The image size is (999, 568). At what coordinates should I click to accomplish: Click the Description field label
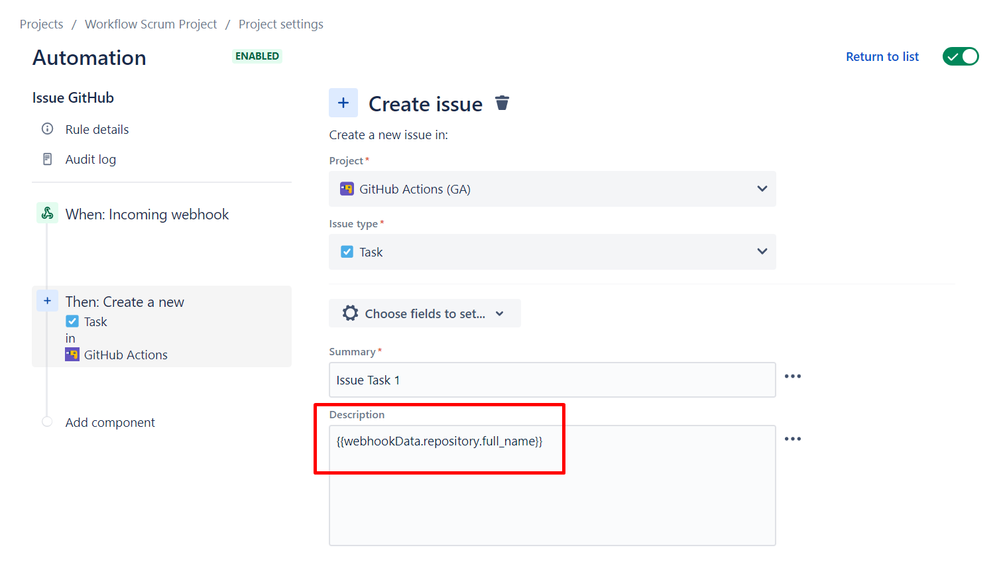[357, 415]
